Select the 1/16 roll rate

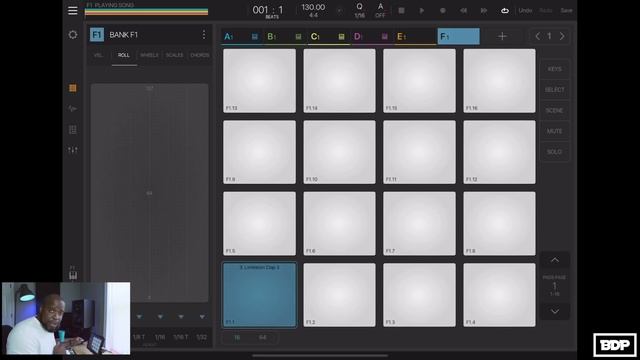point(160,337)
